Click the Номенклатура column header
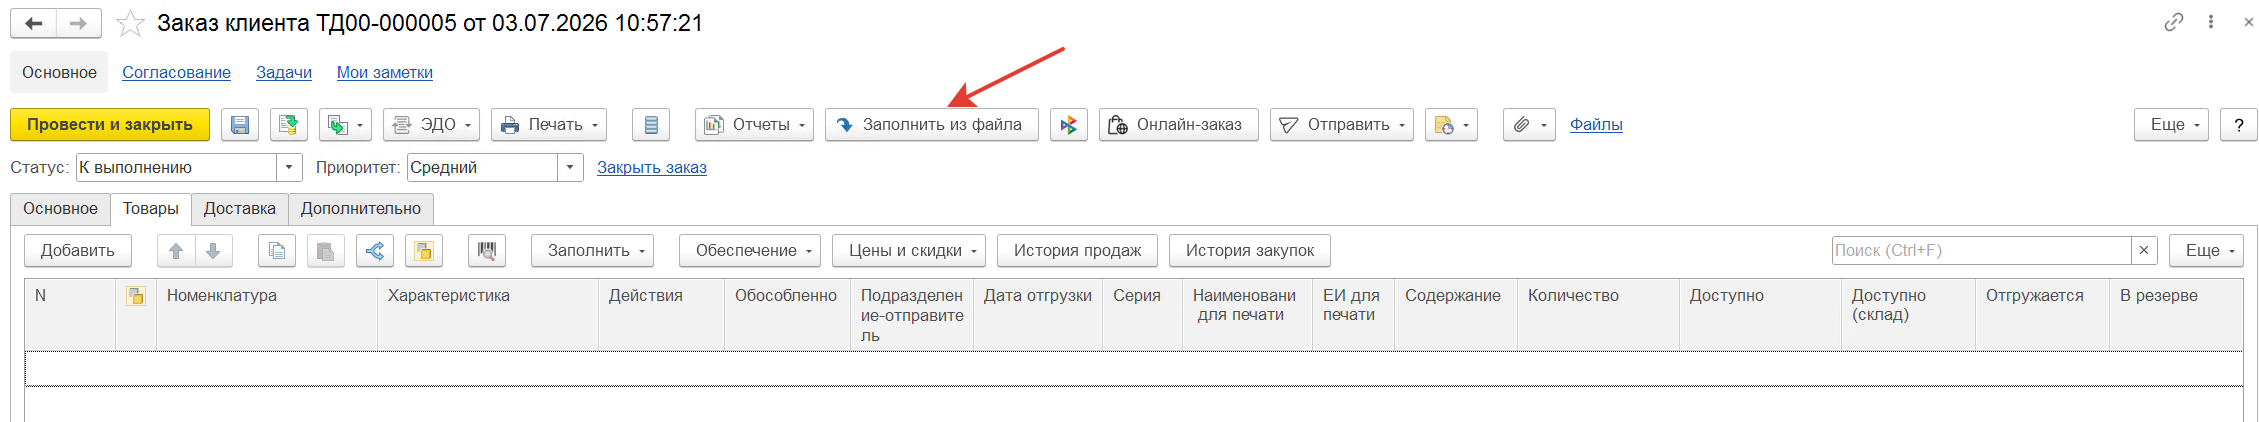 267,315
